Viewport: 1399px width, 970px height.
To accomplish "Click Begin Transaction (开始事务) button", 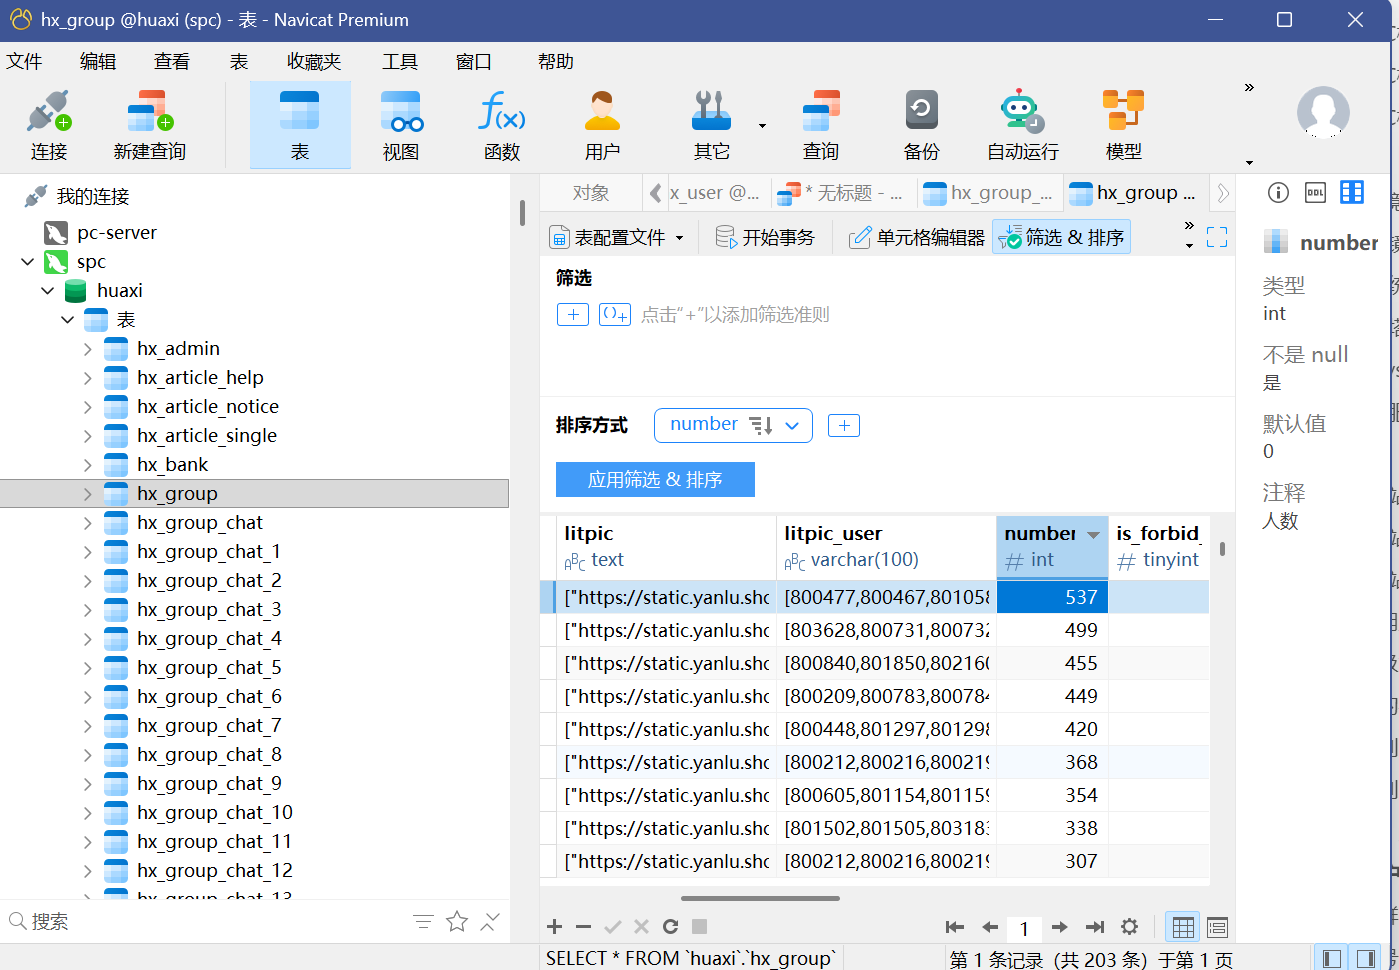I will 766,237.
